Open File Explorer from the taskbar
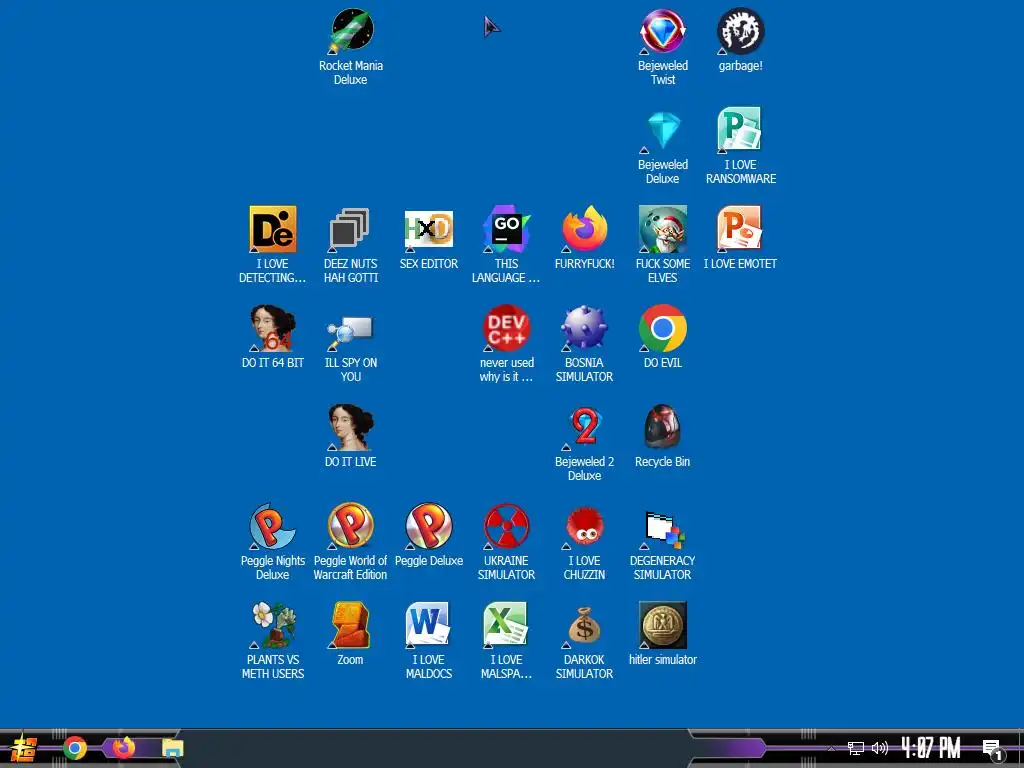Viewport: 1024px width, 768px height. [172, 748]
